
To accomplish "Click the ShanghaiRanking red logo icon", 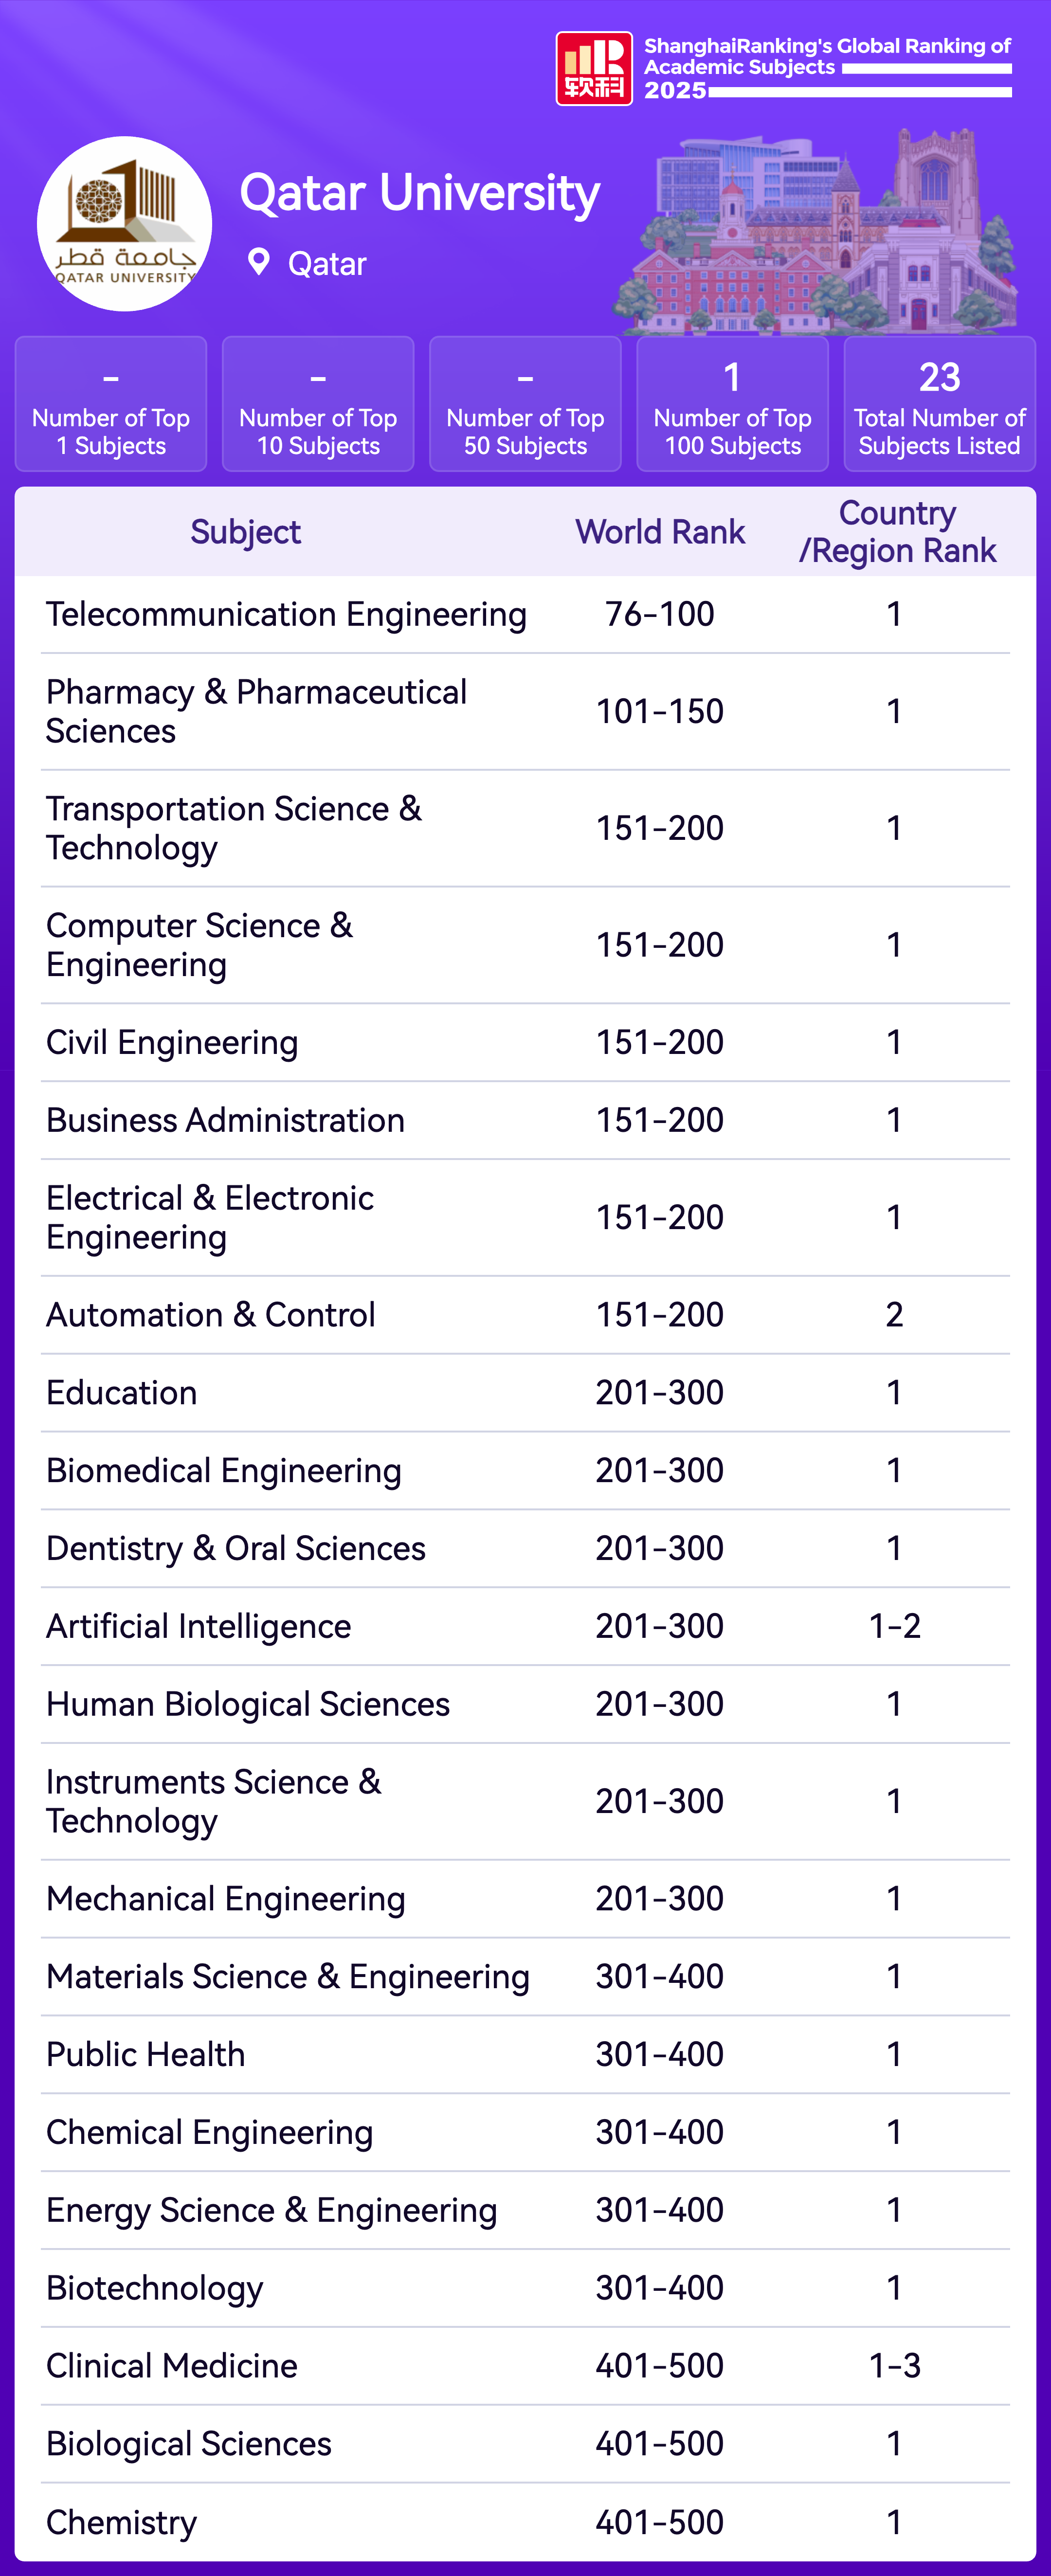I will [593, 68].
